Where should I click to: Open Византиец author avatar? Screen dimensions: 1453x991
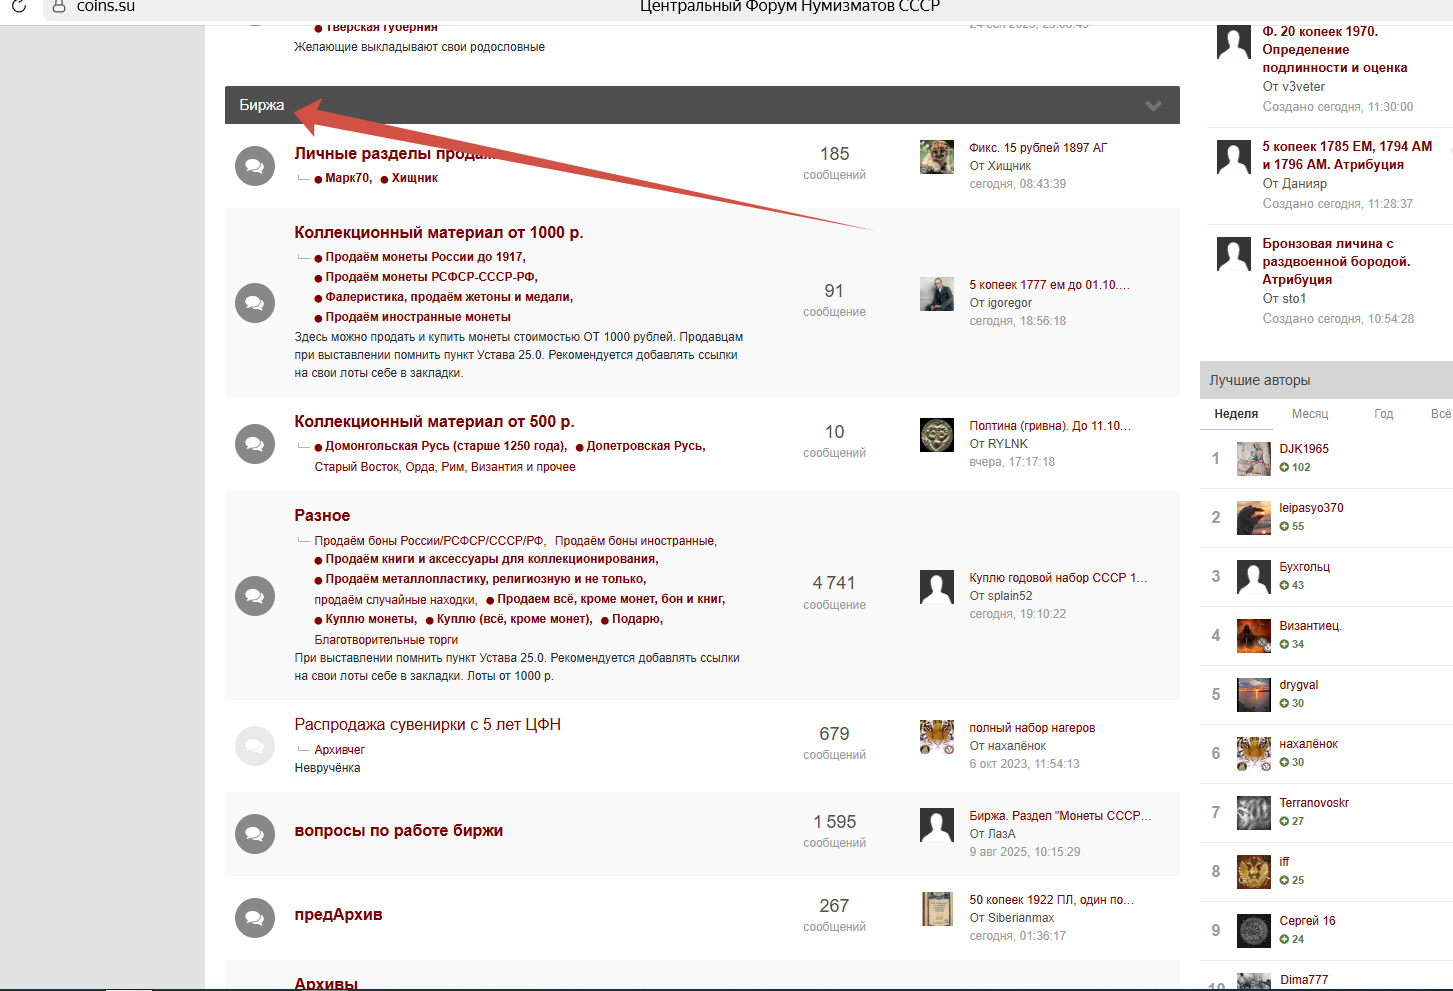(x=1253, y=635)
